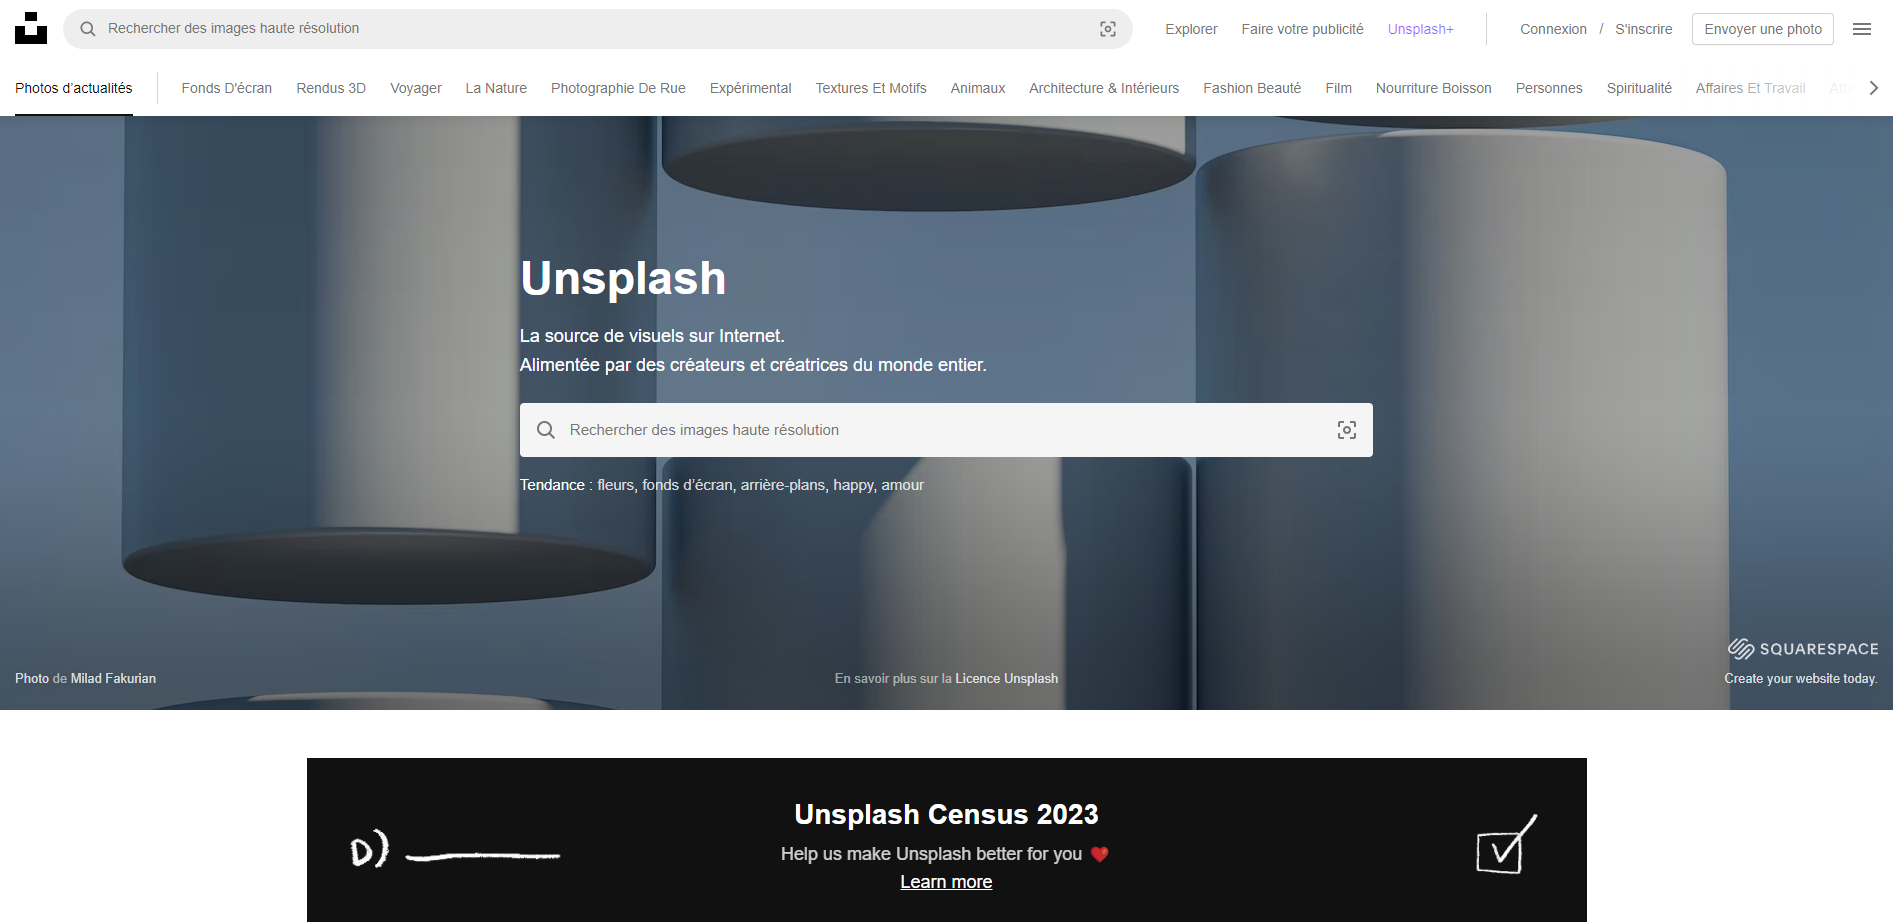
Task: Open the Unsplash+ link
Action: click(1420, 29)
